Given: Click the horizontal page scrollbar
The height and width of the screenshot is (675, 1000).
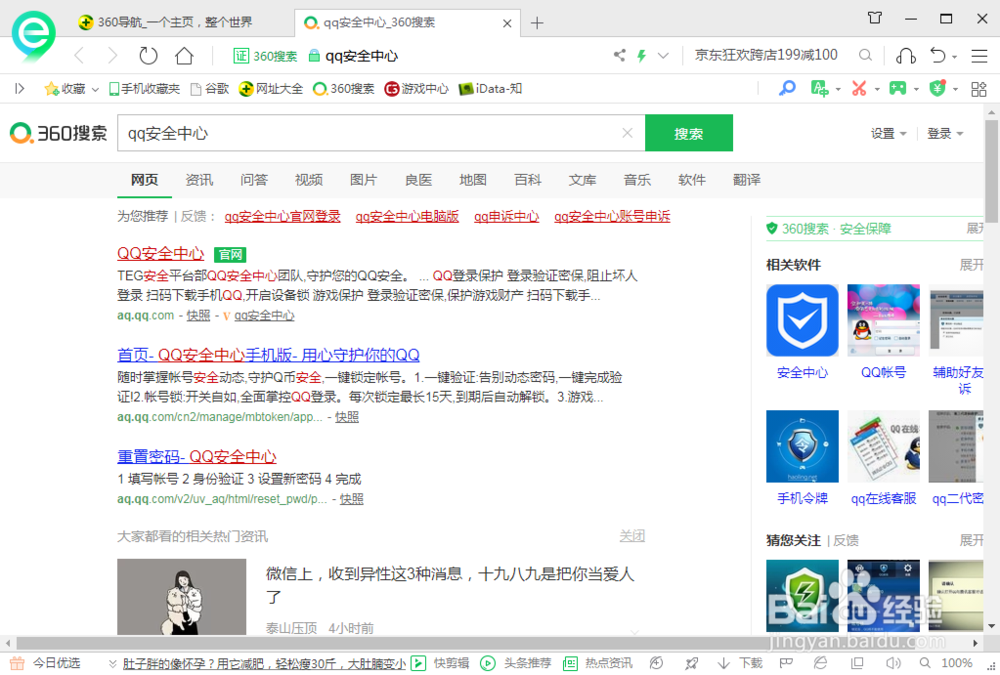Looking at the screenshot, I should (x=491, y=642).
